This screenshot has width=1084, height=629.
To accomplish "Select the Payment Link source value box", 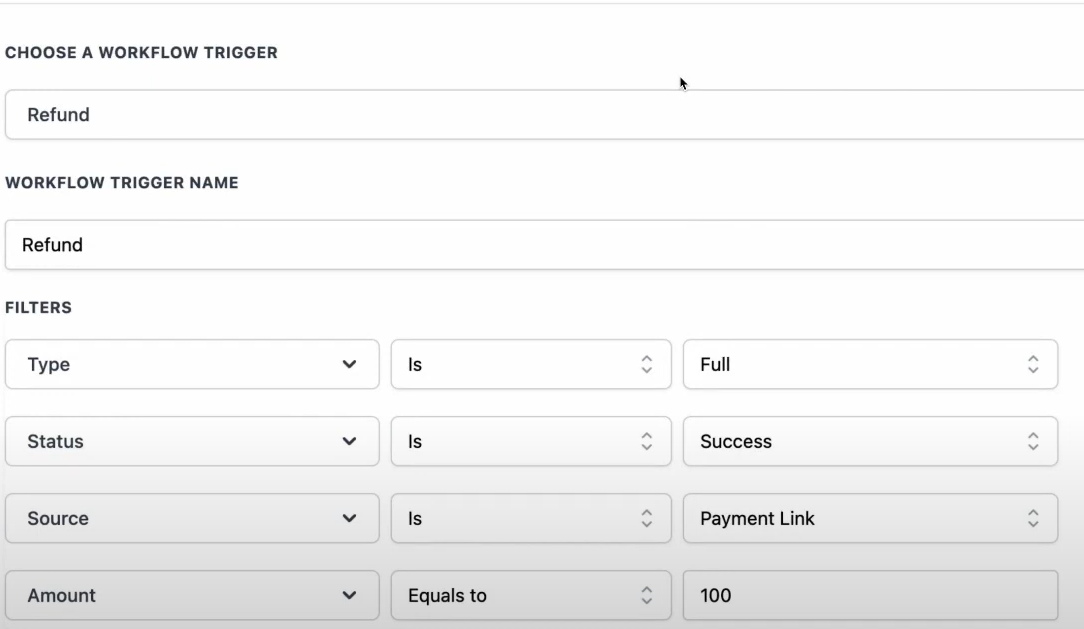I will coord(850,518).
